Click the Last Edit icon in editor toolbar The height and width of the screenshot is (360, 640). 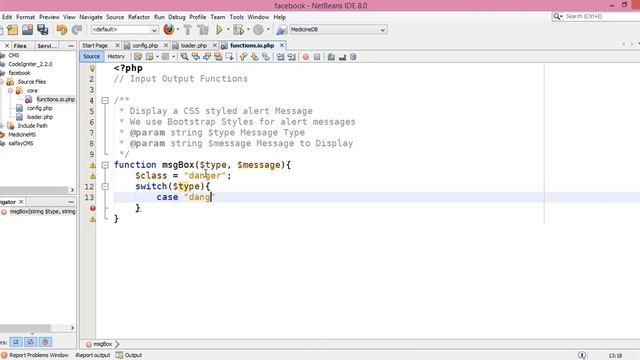[138, 57]
